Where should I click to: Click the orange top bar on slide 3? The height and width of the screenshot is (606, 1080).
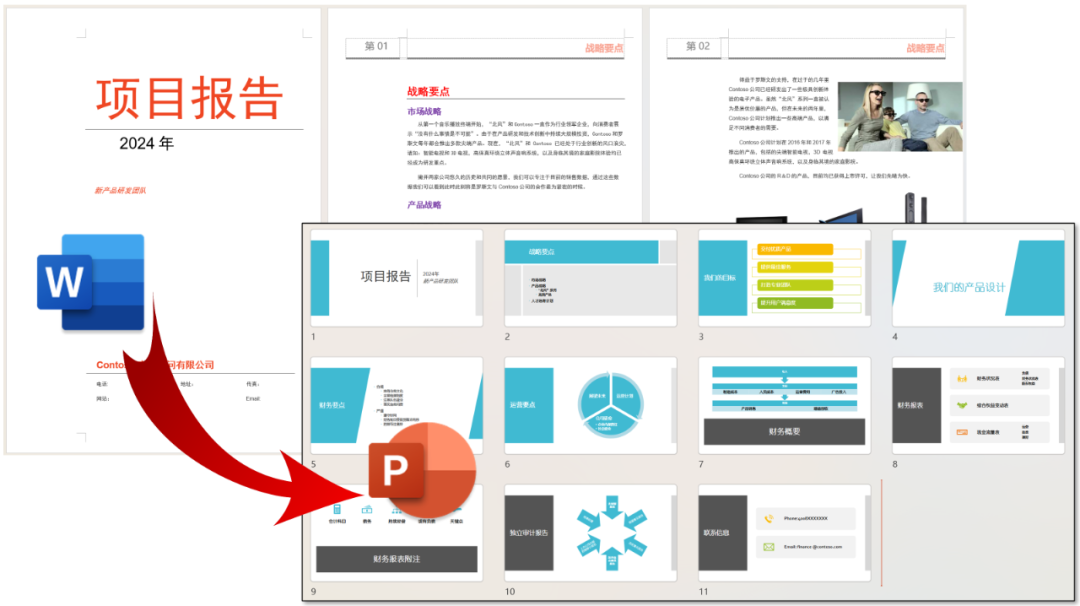795,249
